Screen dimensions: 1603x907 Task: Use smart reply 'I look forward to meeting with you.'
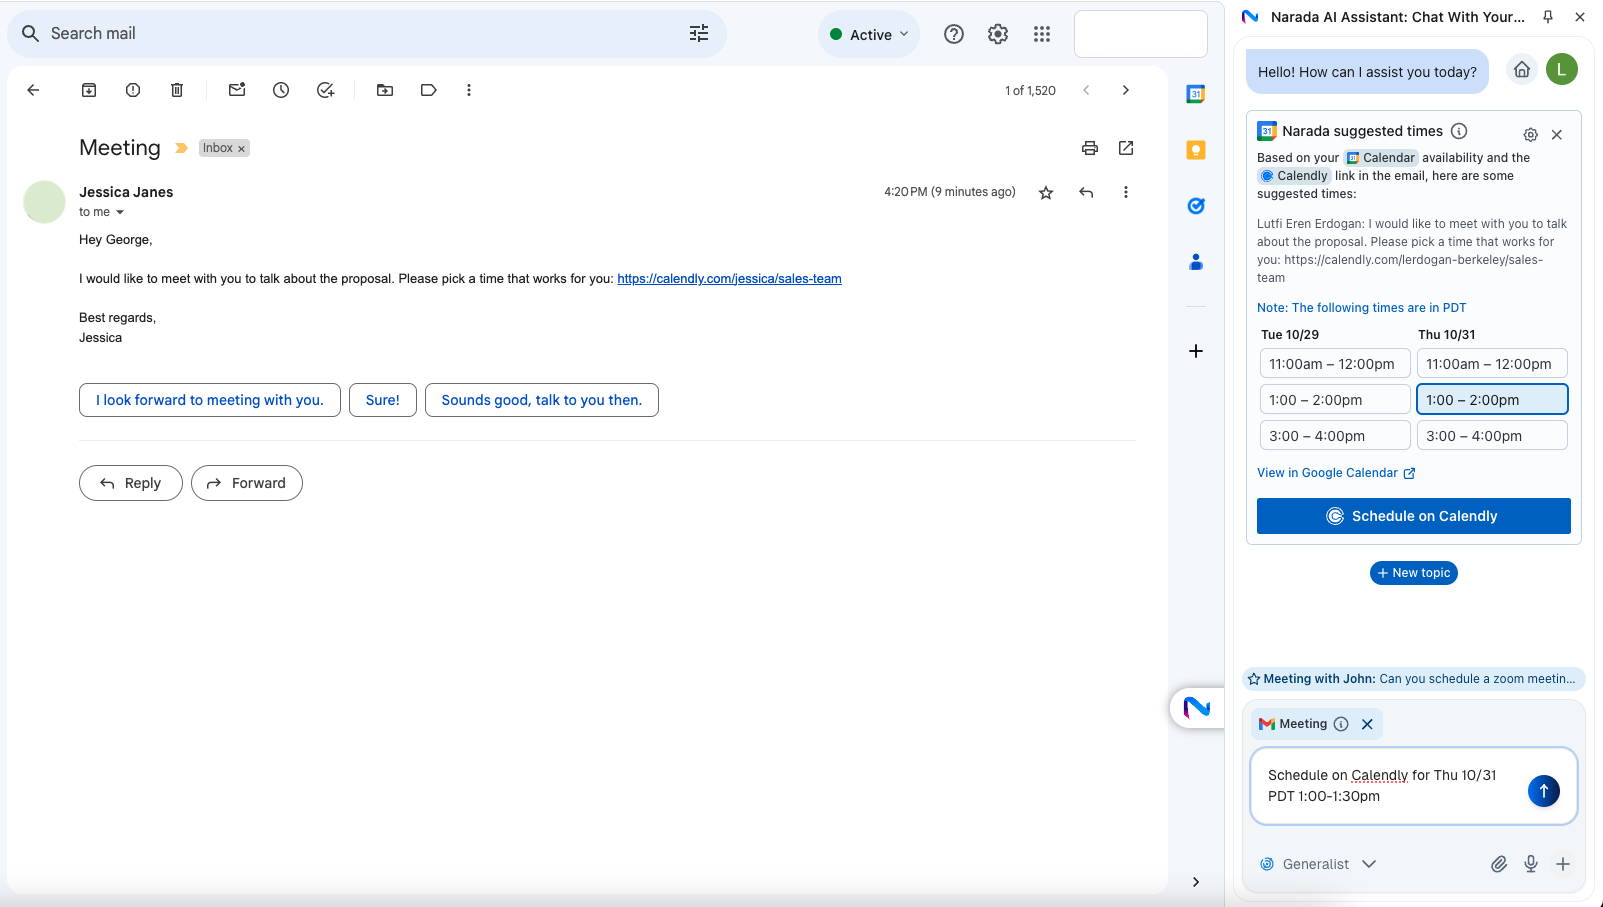(x=210, y=400)
